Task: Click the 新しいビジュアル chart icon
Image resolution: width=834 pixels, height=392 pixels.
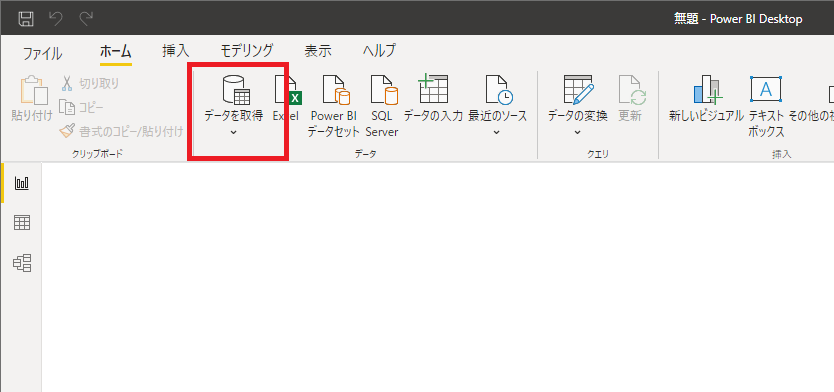Action: [x=708, y=89]
